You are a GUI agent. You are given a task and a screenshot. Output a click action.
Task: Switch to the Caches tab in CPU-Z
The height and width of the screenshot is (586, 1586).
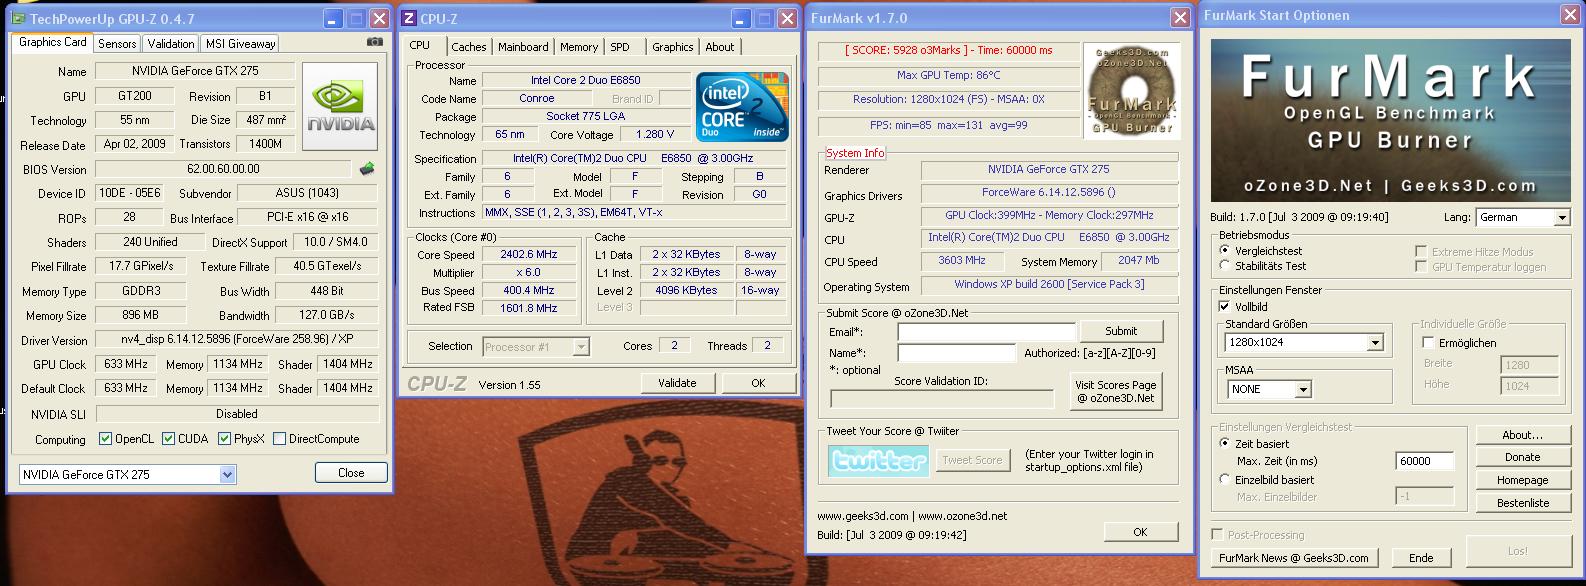468,47
